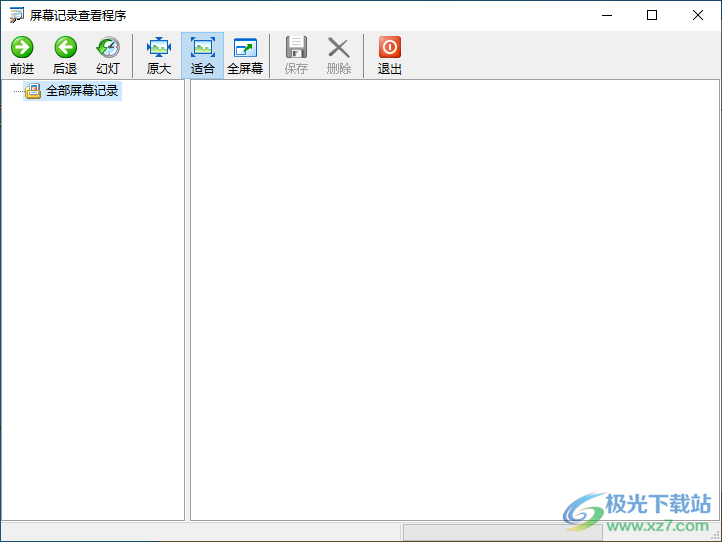722x542 pixels.
Task: Click the folder icon beside 全部屏幕记录
Action: point(33,91)
